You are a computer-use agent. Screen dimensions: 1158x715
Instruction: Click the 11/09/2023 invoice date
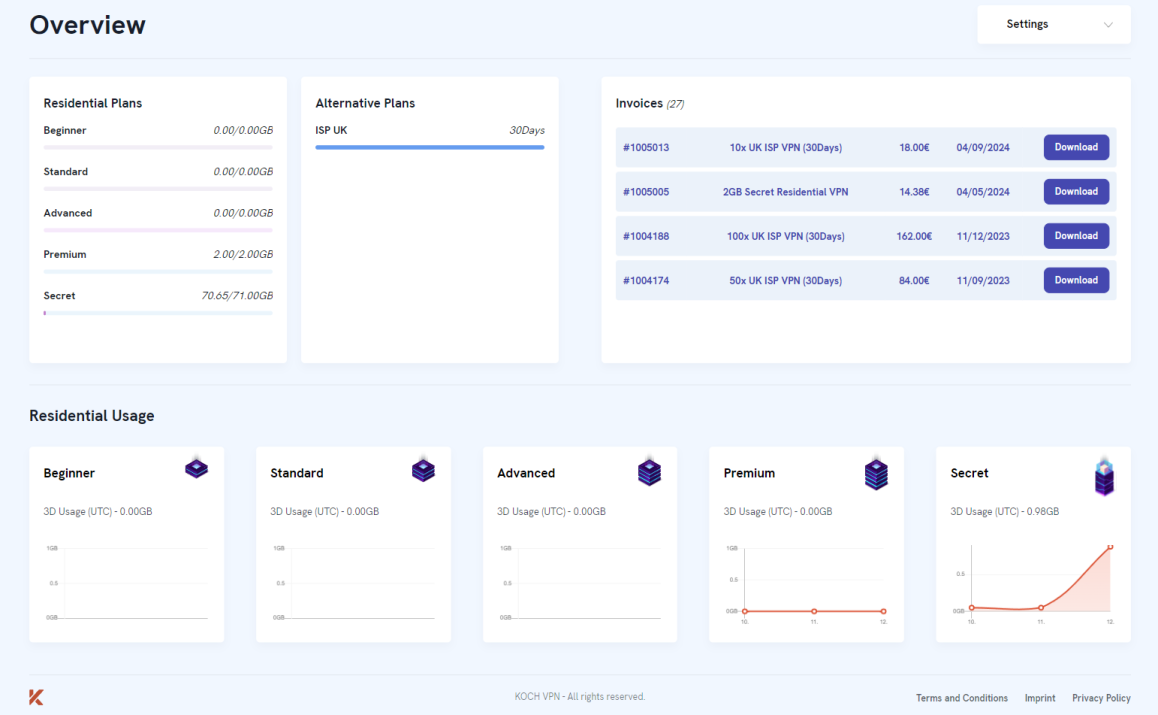pos(983,281)
